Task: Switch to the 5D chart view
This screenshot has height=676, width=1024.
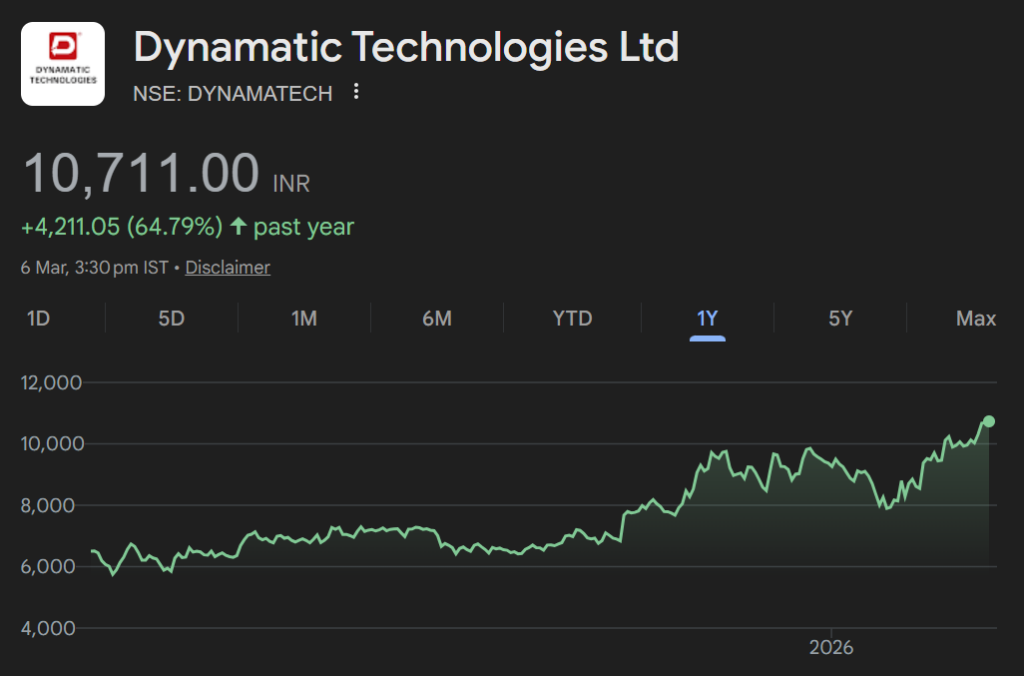Action: (171, 318)
